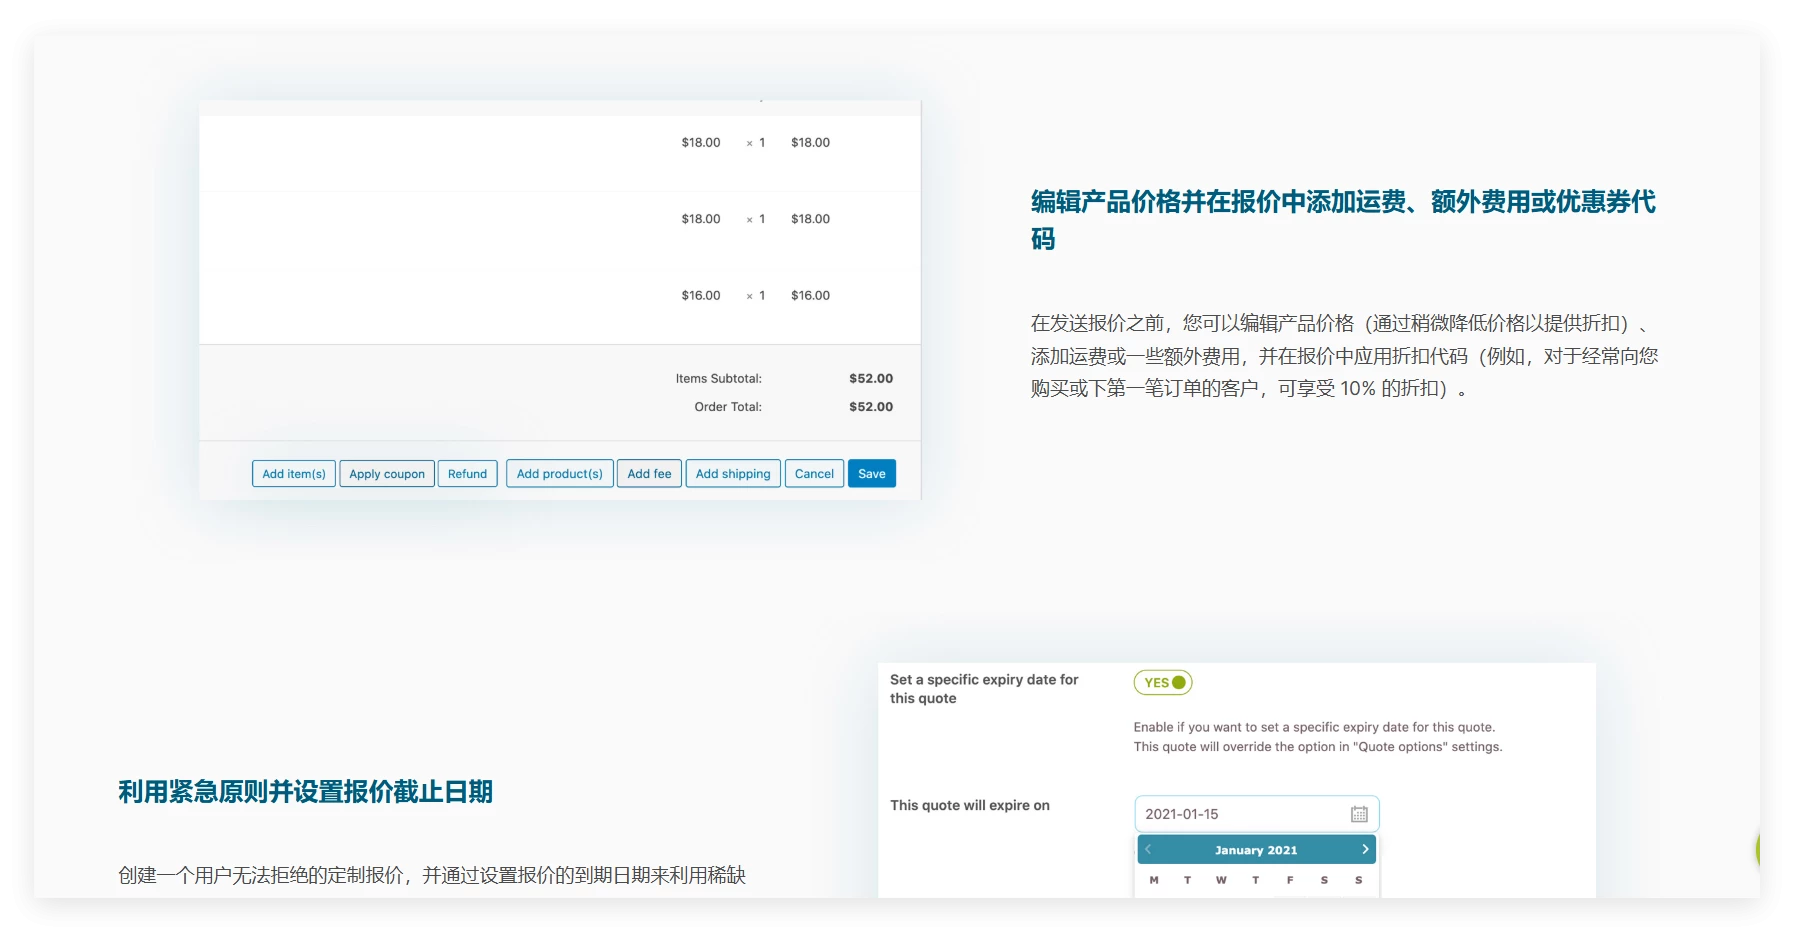This screenshot has height=932, width=1794.
Task: Click the $52.00 Order Total amount
Action: click(x=871, y=407)
